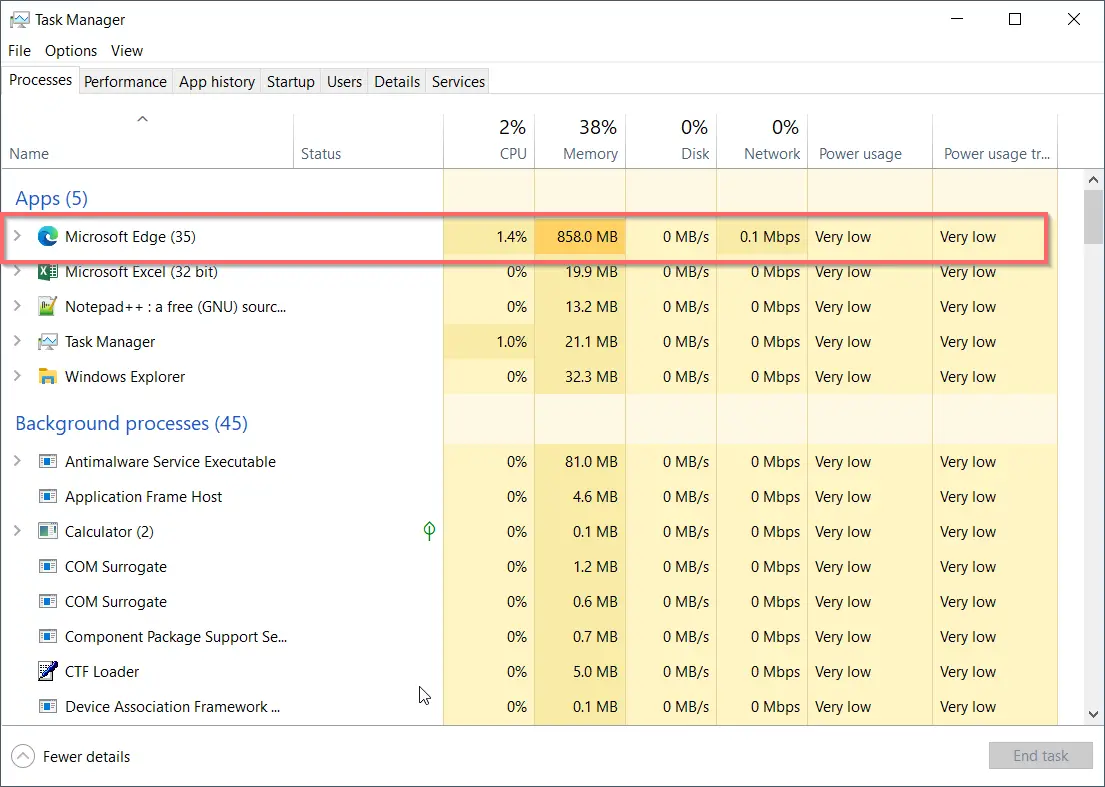Expand the Antimalware Service Executable group
This screenshot has width=1105, height=787.
coord(18,461)
